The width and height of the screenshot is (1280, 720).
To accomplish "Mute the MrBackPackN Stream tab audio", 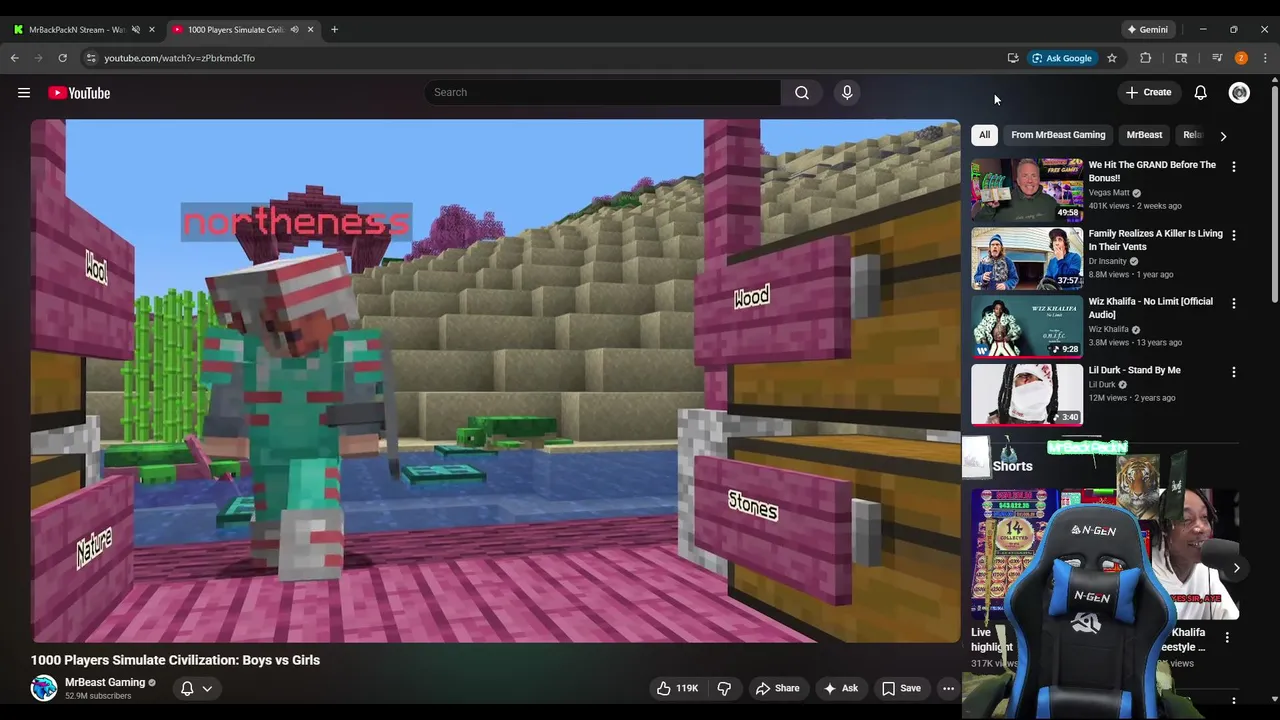I will point(136,29).
